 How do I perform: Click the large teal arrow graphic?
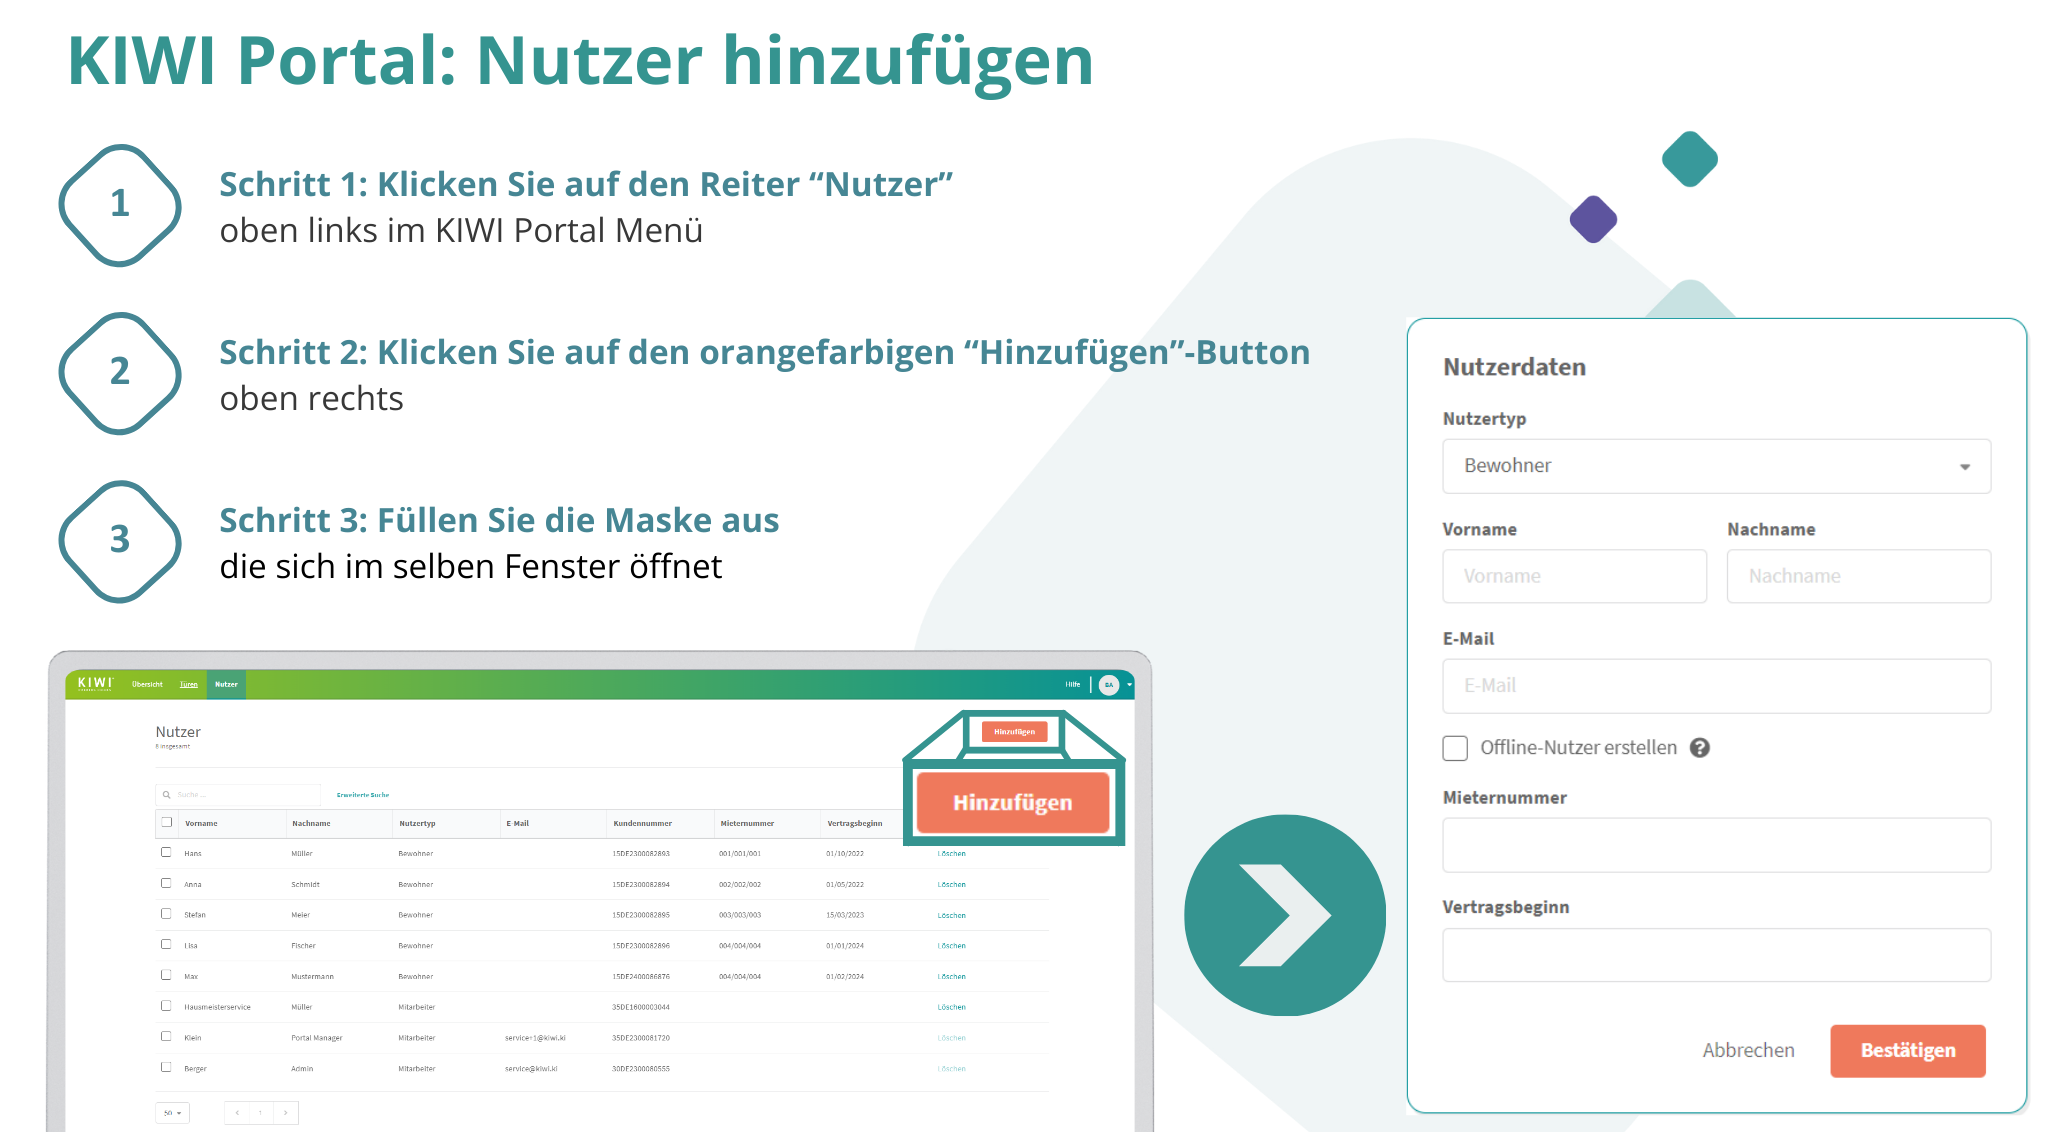1284,915
